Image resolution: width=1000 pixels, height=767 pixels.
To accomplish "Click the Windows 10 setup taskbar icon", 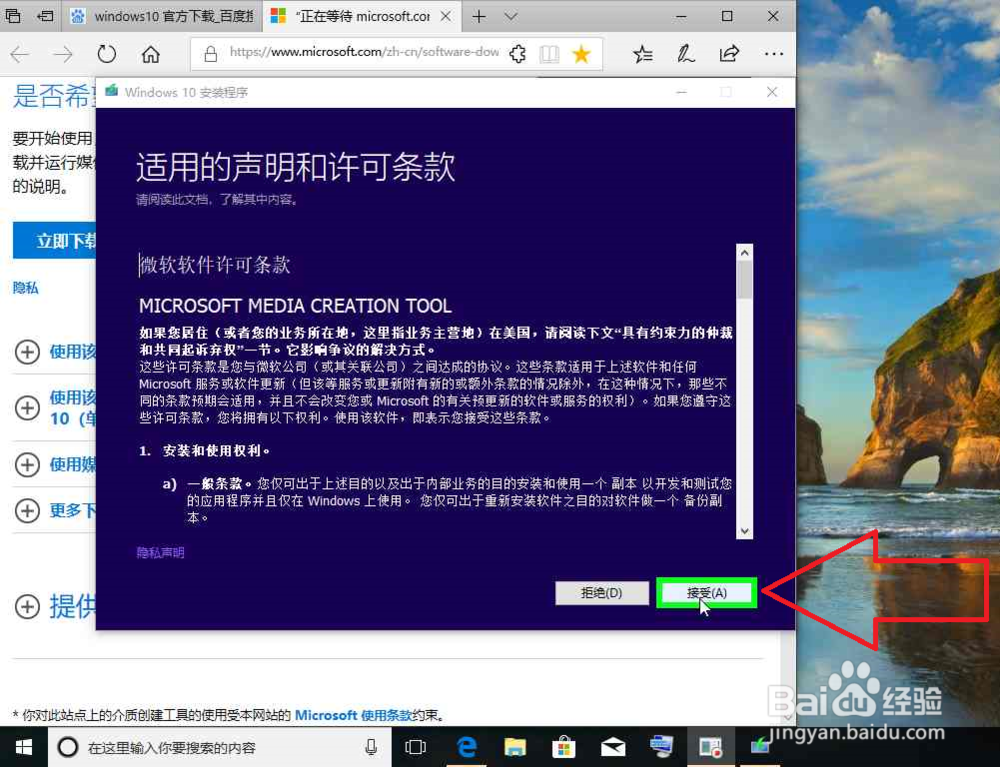I will point(760,746).
